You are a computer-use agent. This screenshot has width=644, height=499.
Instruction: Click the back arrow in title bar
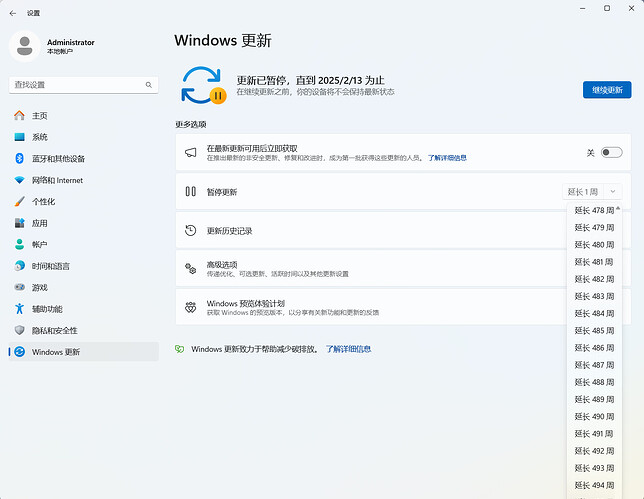[x=13, y=13]
